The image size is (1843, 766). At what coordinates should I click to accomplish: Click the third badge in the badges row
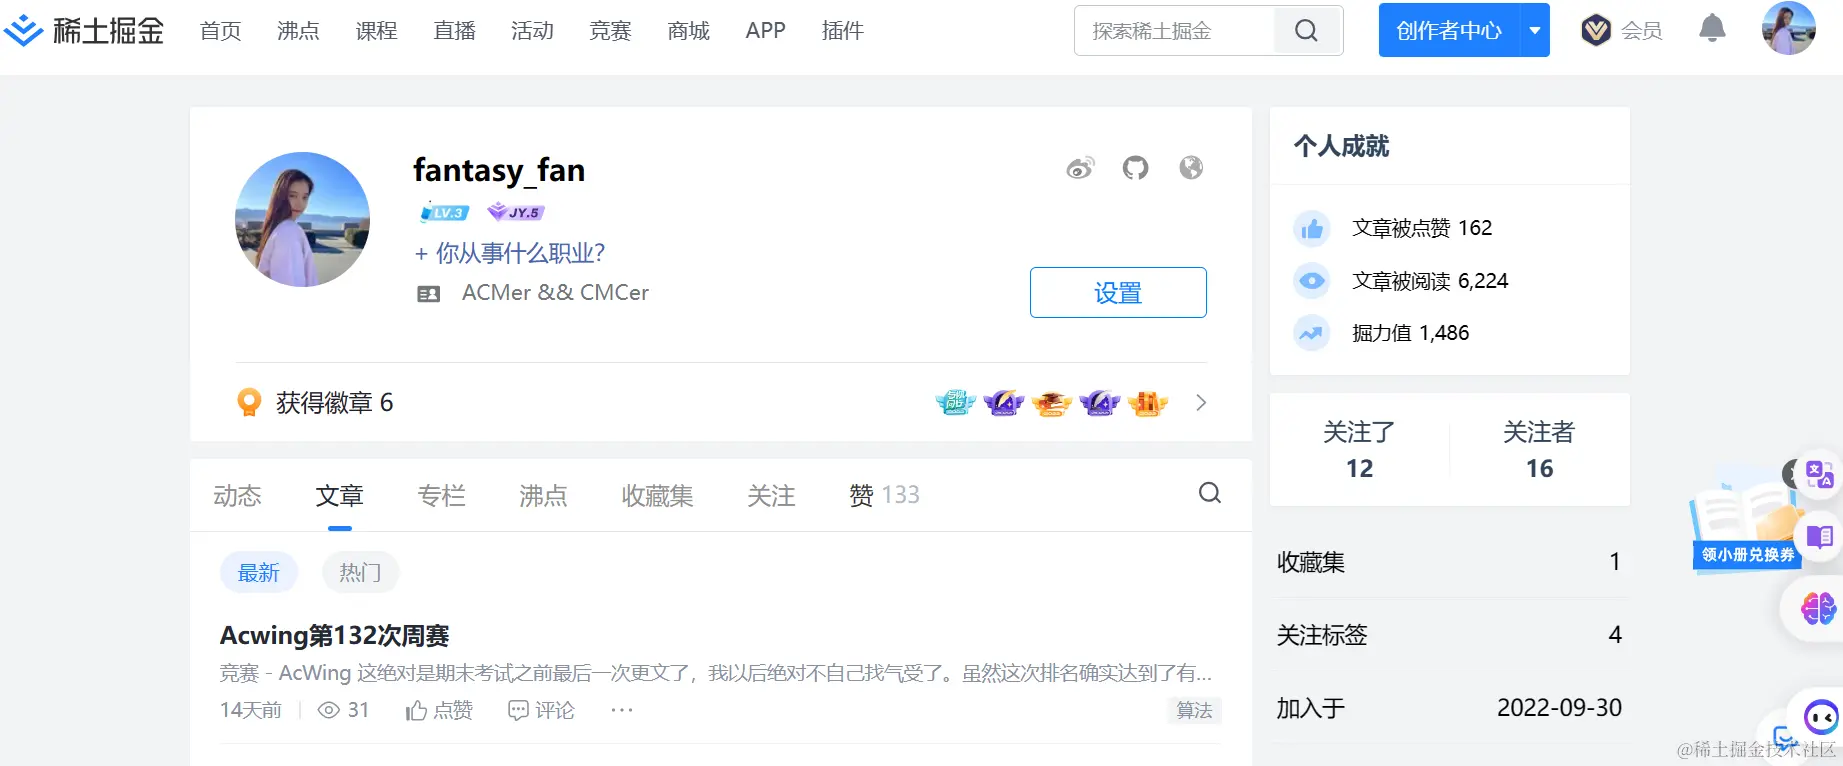1052,403
